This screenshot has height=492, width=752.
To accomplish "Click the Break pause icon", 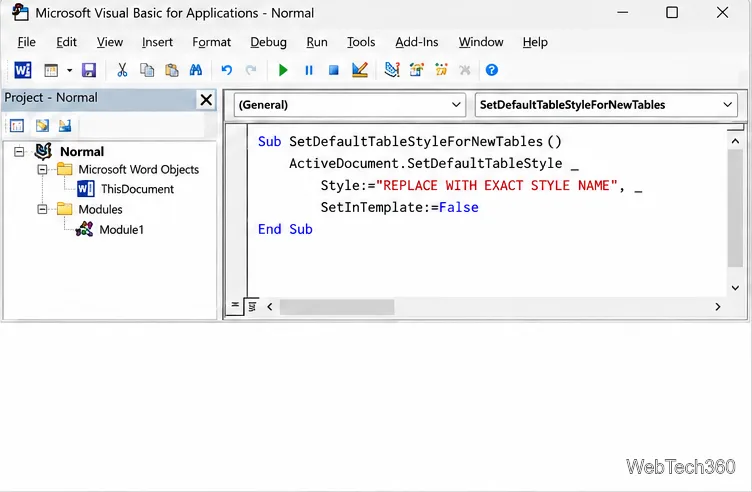I will point(309,70).
